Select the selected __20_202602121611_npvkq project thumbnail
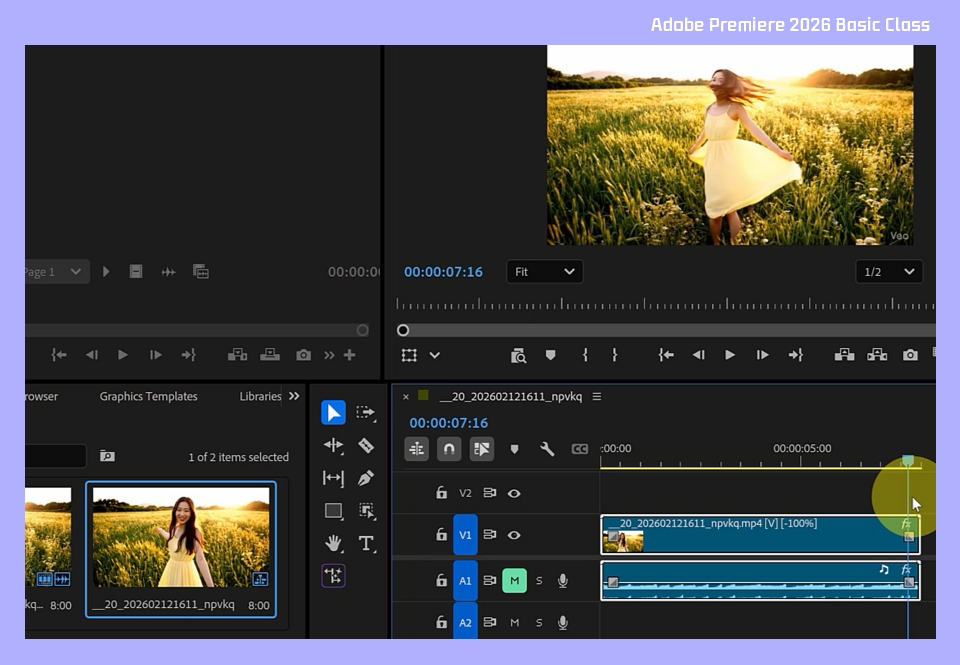Viewport: 960px width, 665px height. click(x=181, y=537)
